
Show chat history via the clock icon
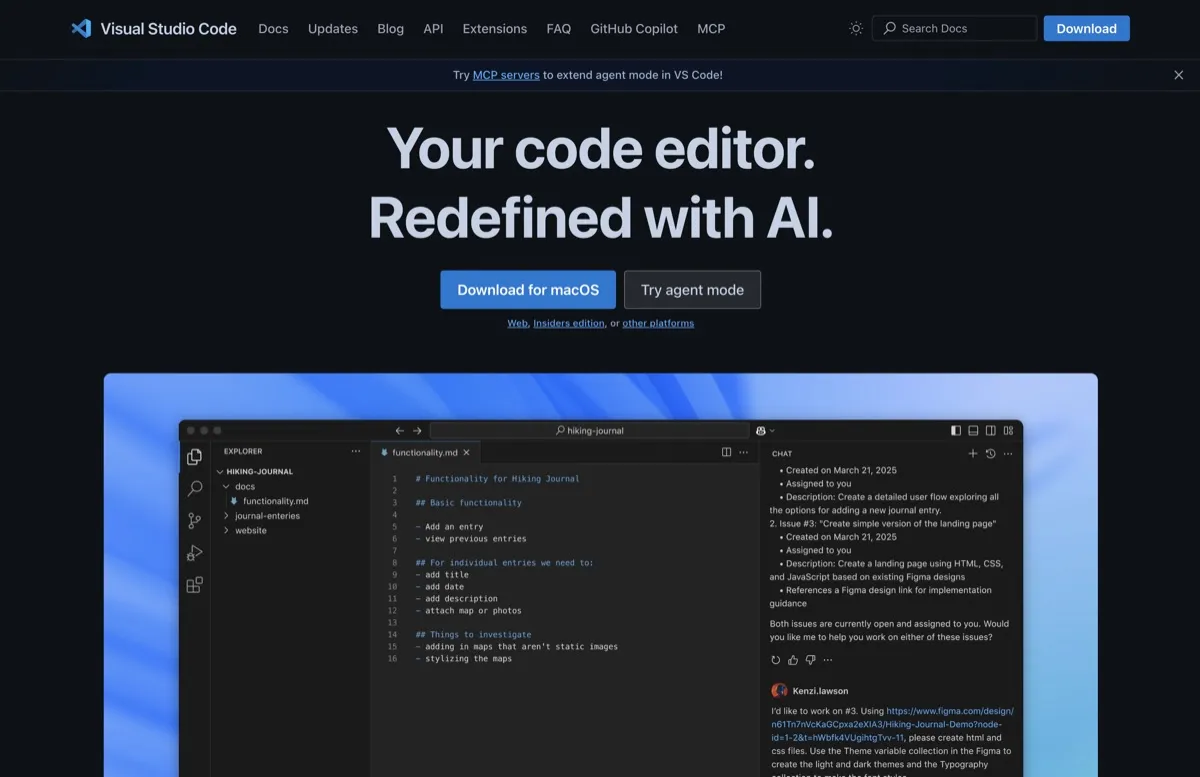coord(990,453)
